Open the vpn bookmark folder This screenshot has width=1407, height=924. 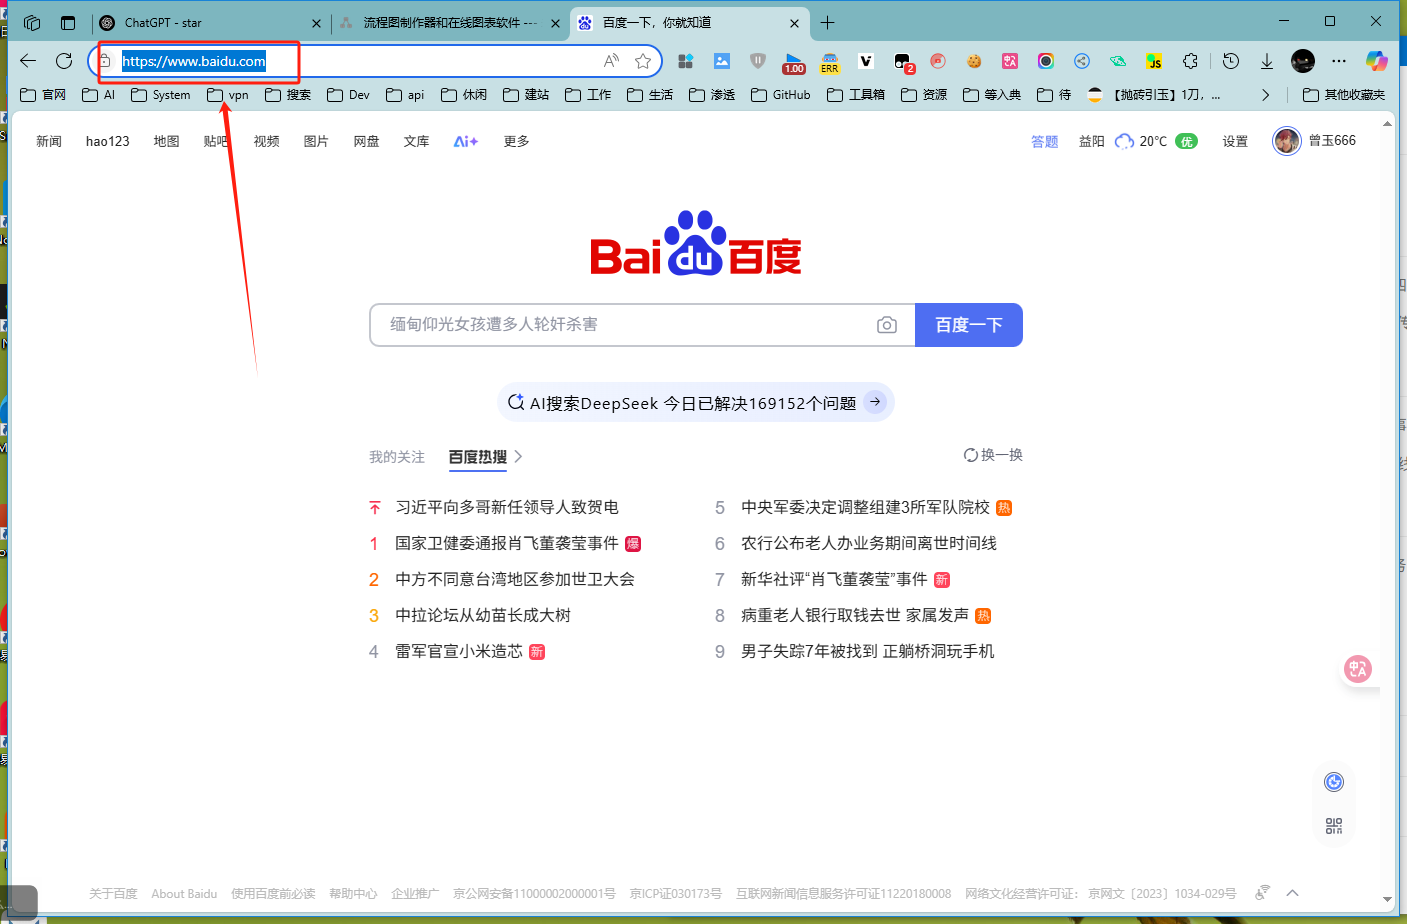pyautogui.click(x=228, y=95)
